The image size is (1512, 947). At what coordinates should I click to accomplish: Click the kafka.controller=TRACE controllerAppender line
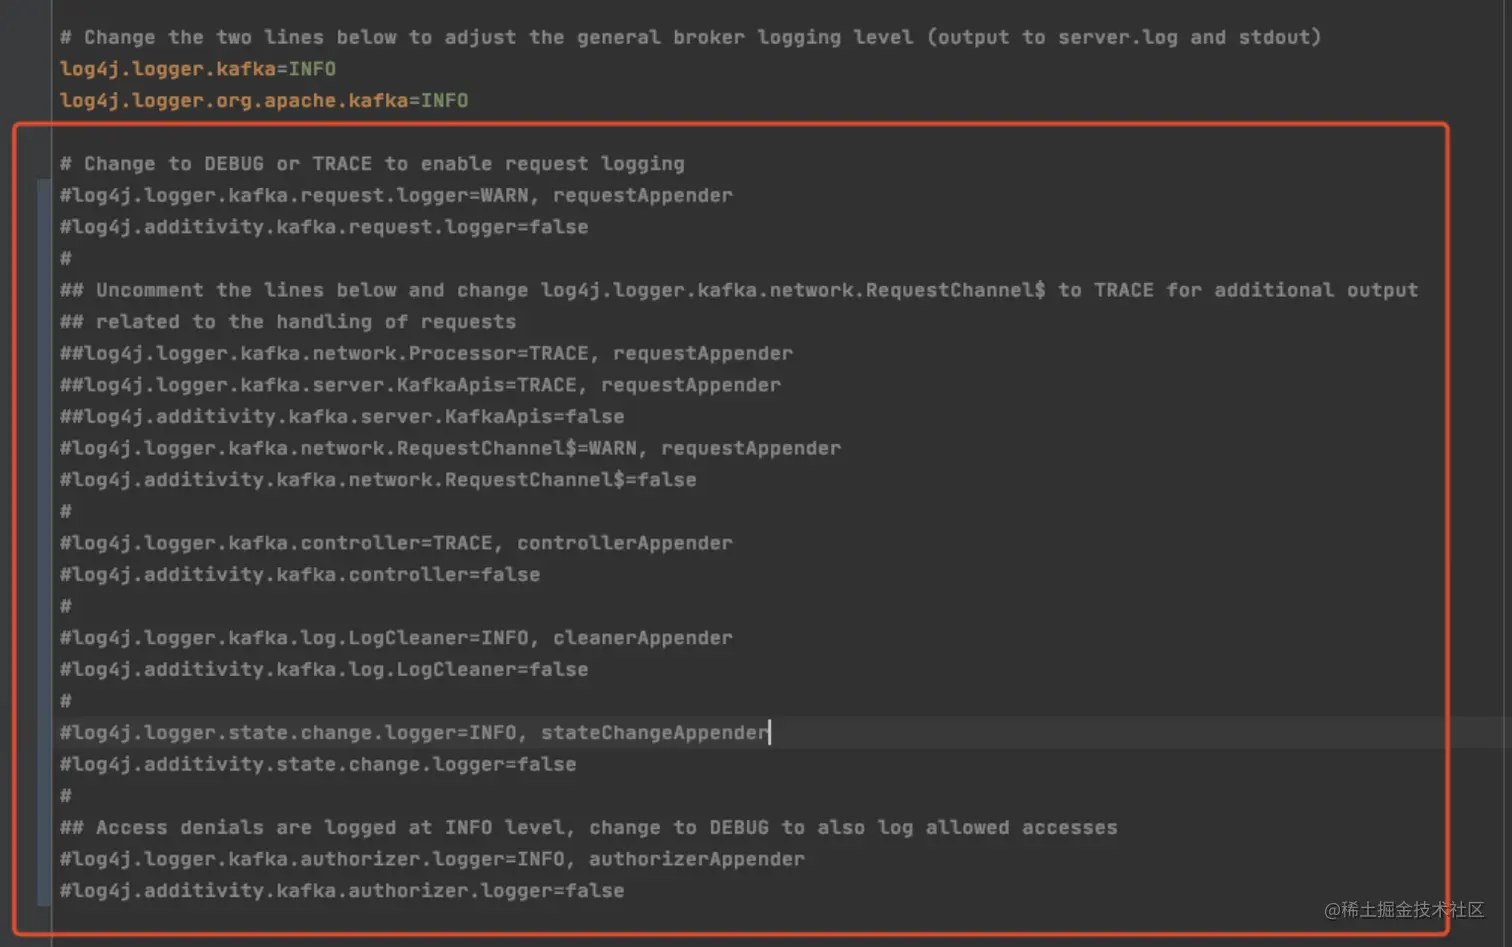click(x=396, y=543)
